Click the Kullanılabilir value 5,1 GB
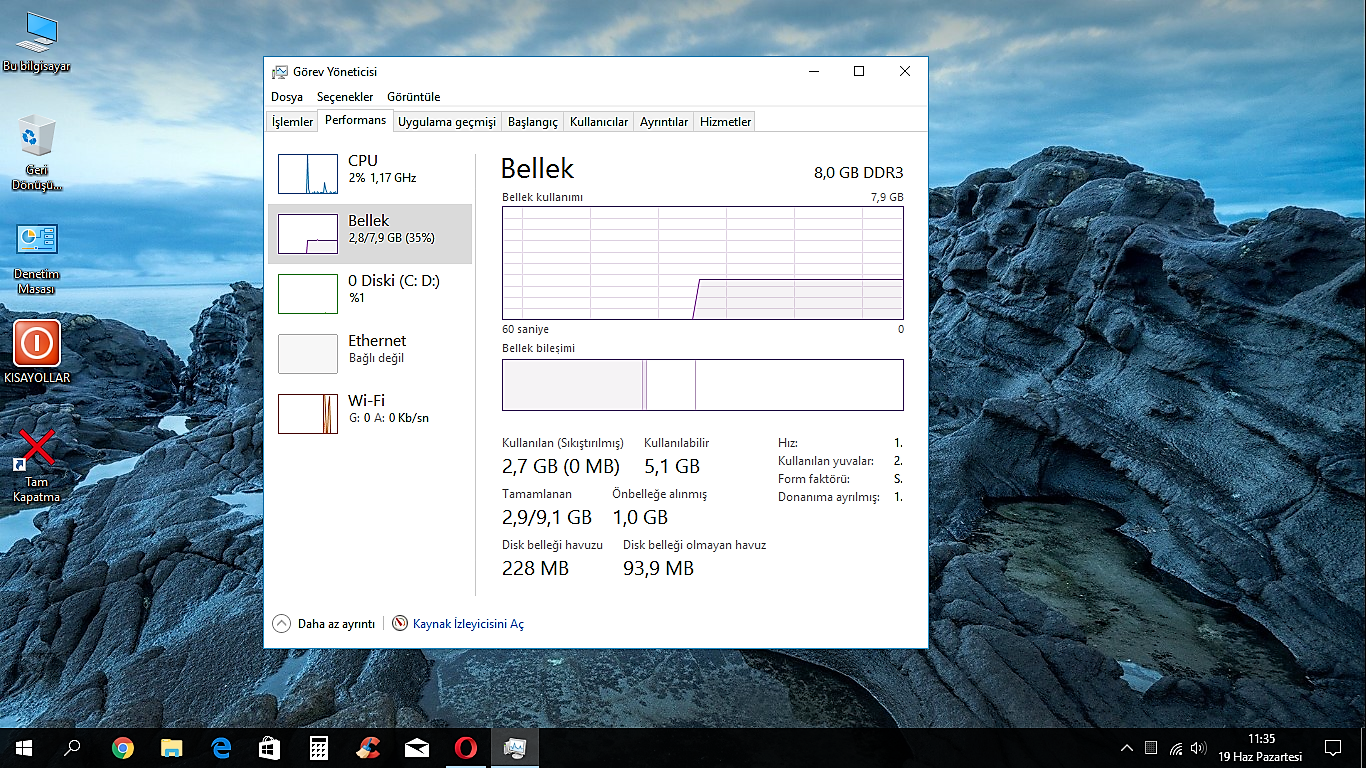Screen dimensions: 1366x768 [672, 466]
